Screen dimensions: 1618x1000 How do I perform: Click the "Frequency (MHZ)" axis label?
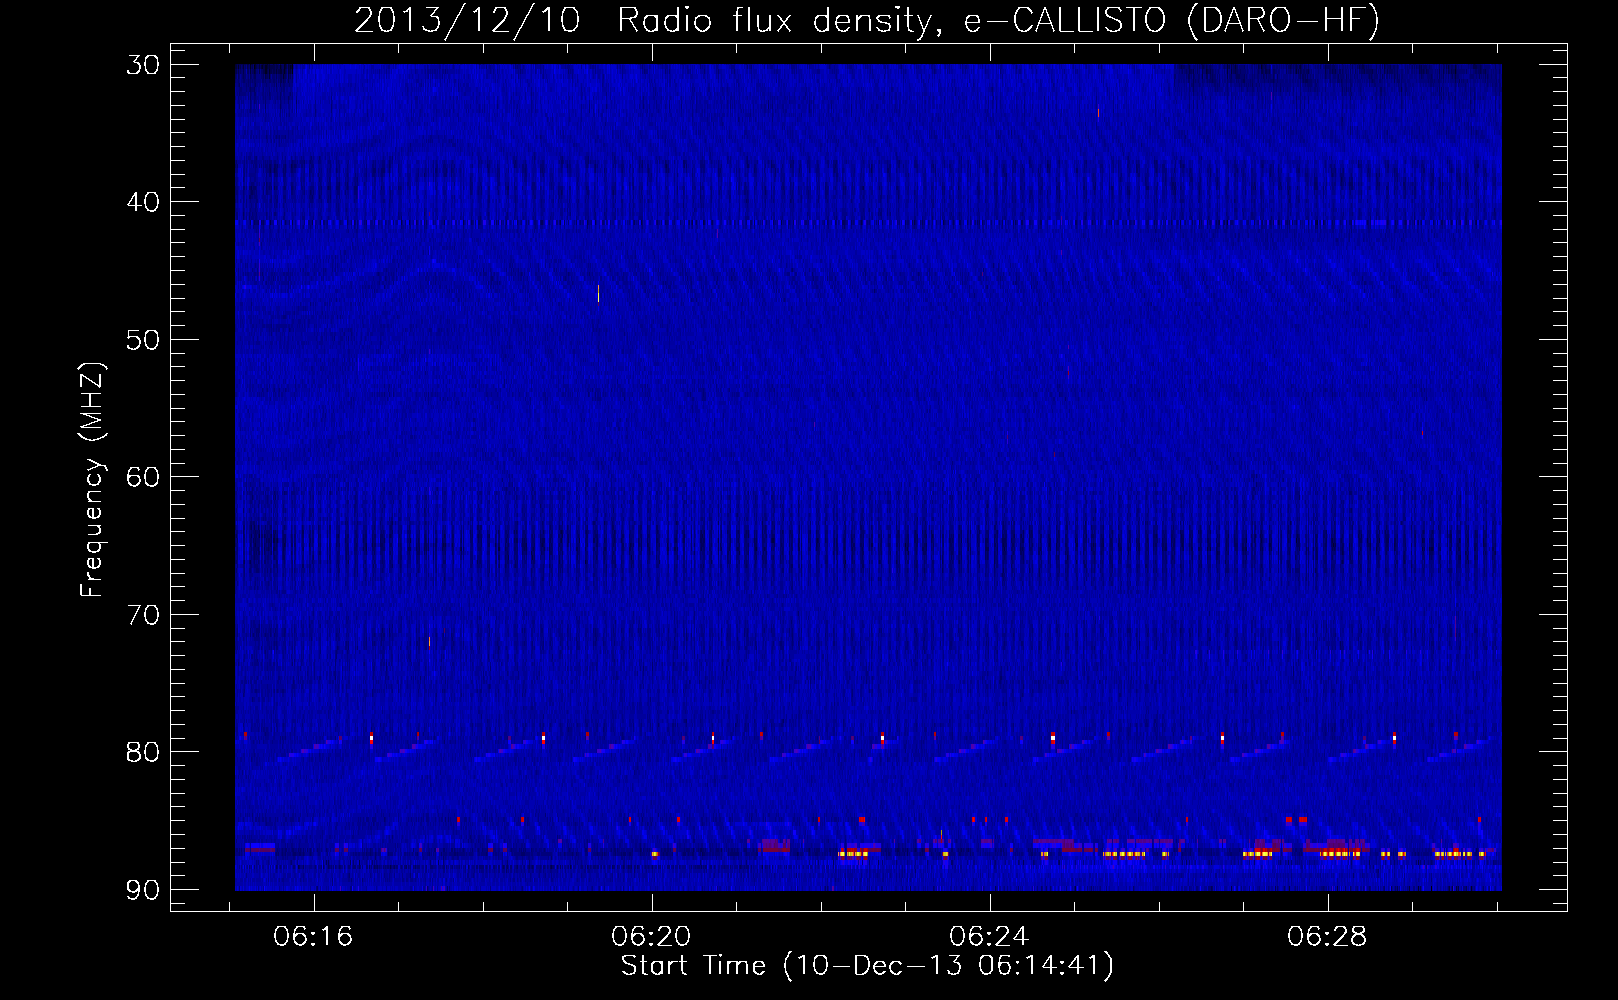coord(91,480)
